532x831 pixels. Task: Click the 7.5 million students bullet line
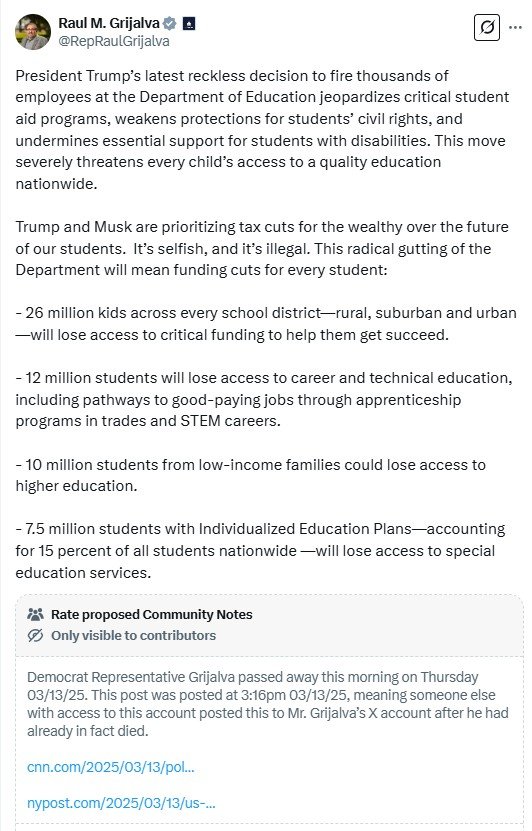(x=260, y=551)
